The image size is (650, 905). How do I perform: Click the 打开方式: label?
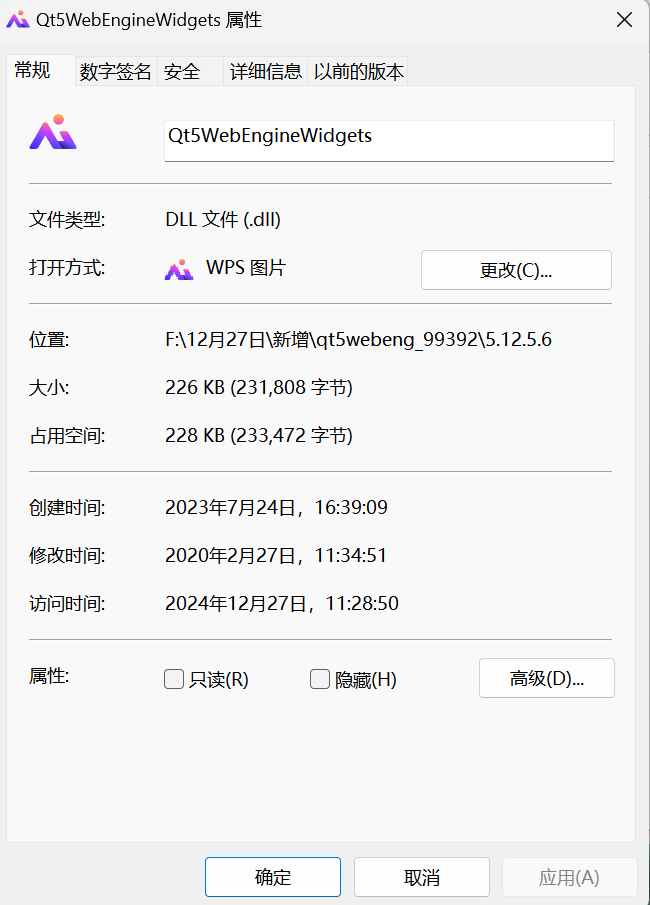coord(67,268)
